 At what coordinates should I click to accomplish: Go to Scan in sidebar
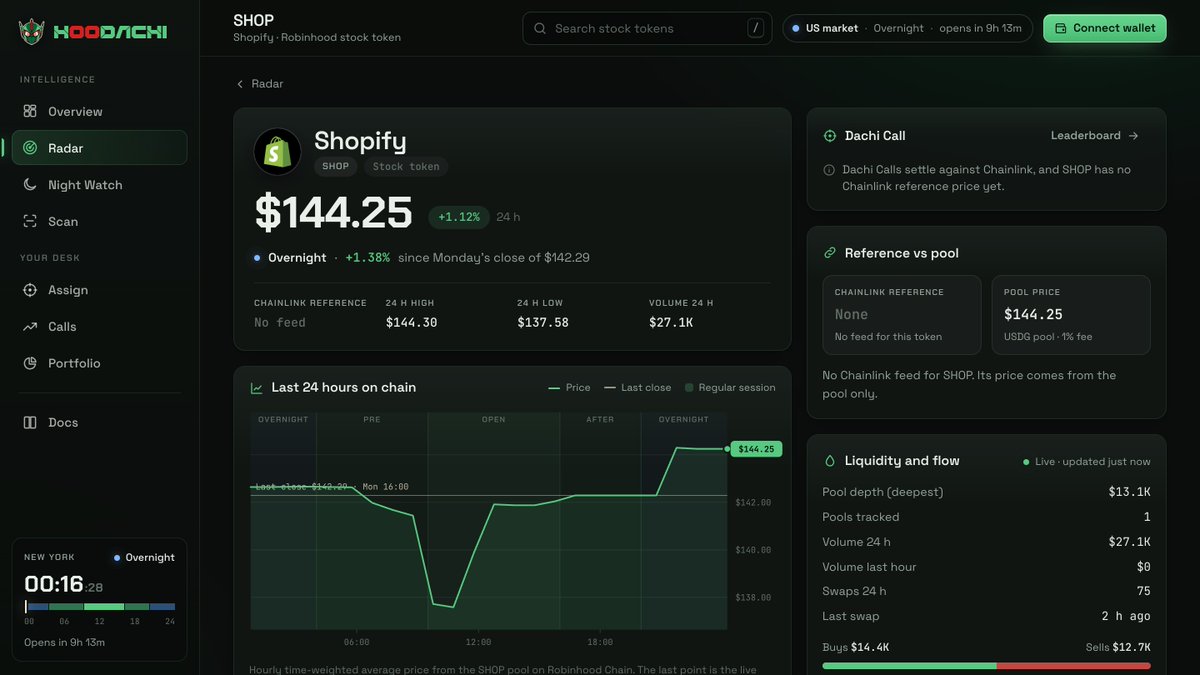(x=99, y=221)
